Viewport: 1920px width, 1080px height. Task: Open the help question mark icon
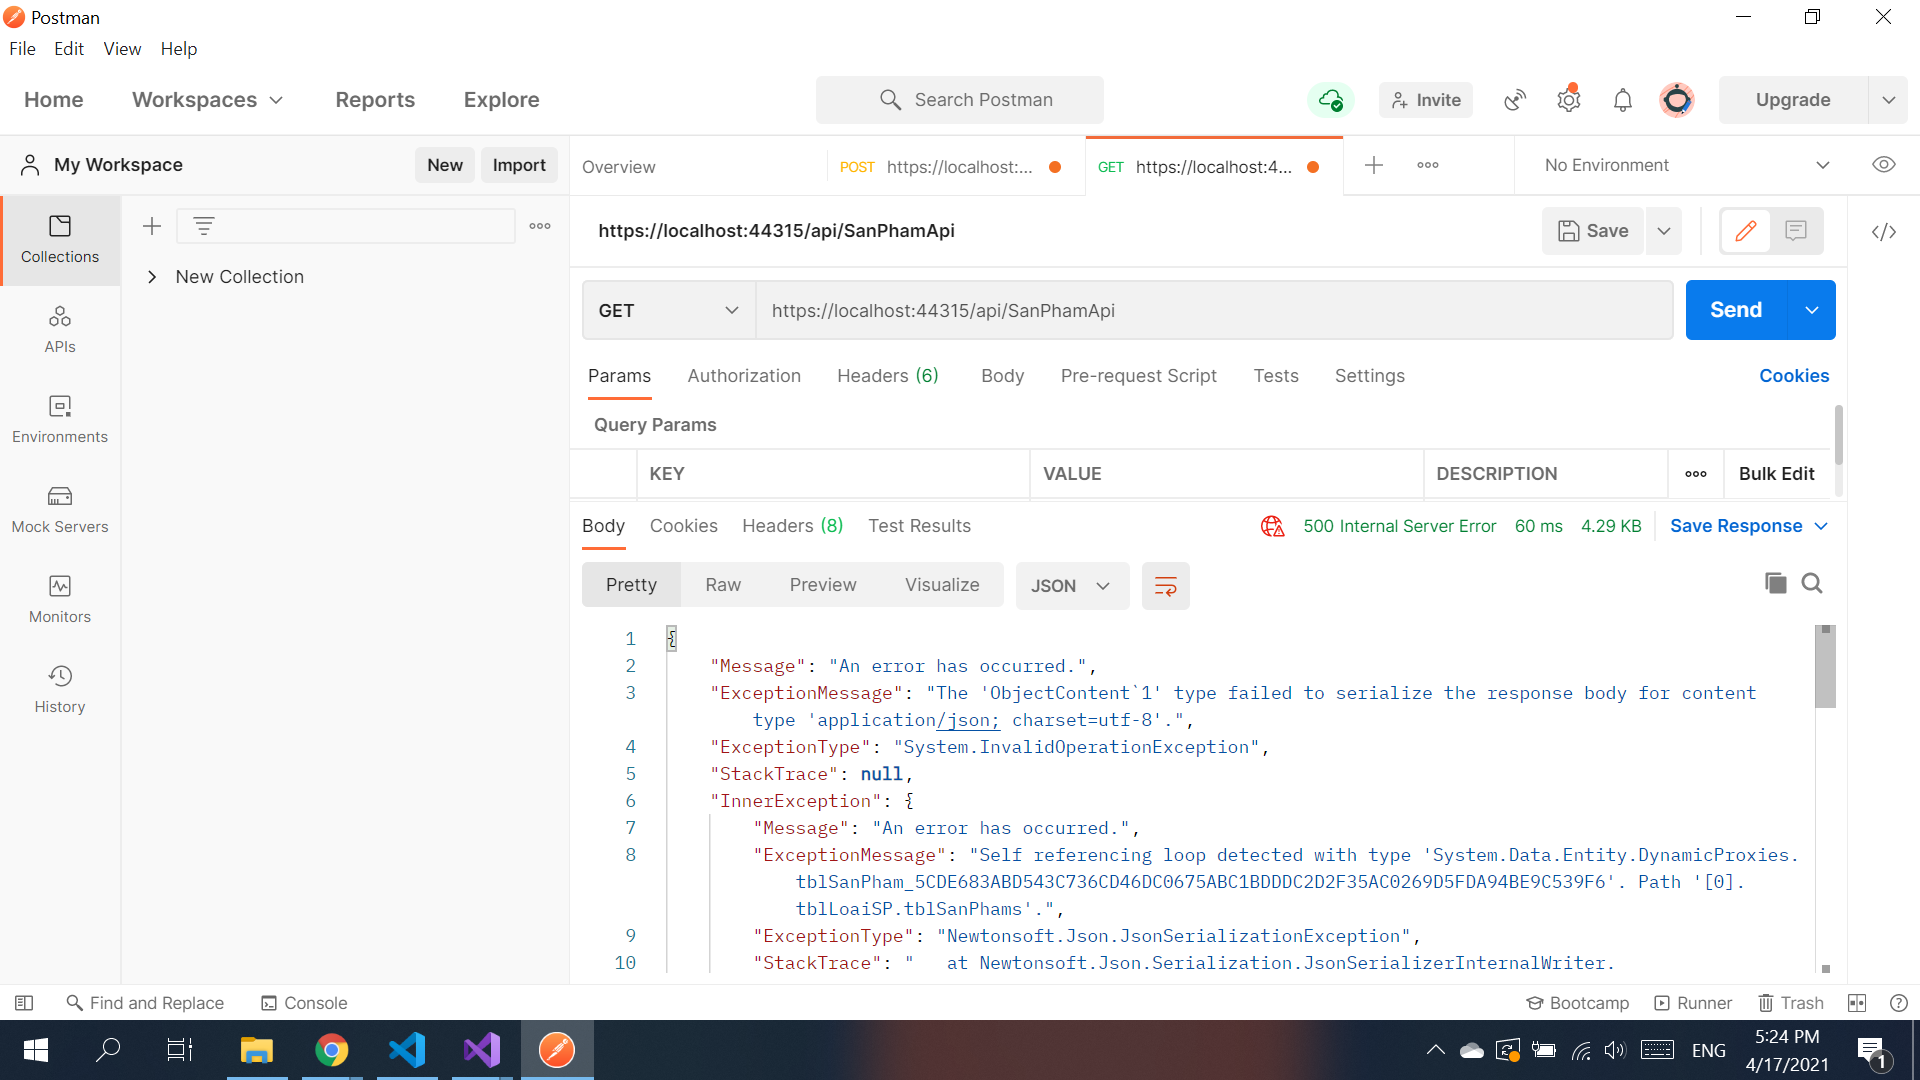(x=1899, y=1003)
